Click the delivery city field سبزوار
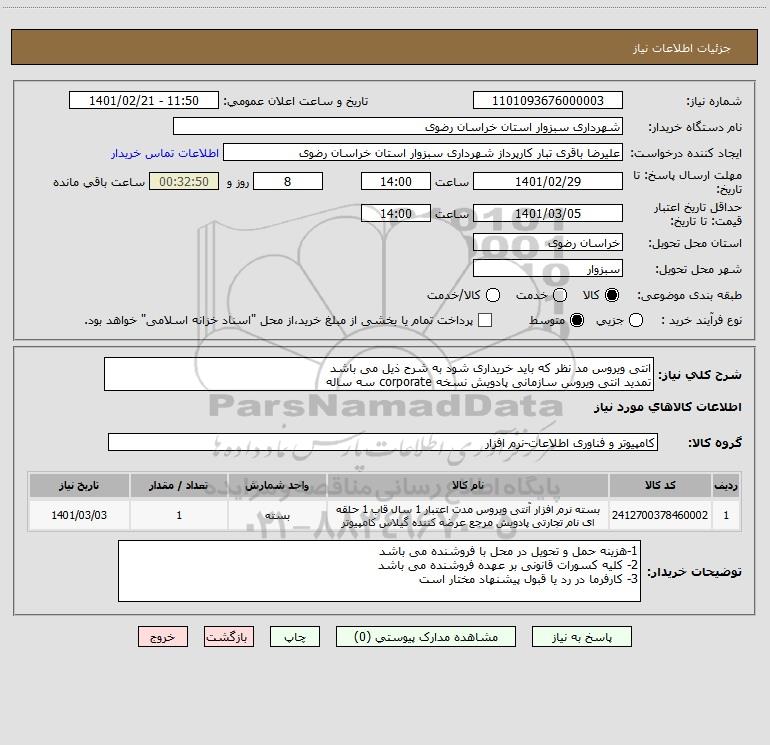The width and height of the screenshot is (770, 745). point(548,269)
